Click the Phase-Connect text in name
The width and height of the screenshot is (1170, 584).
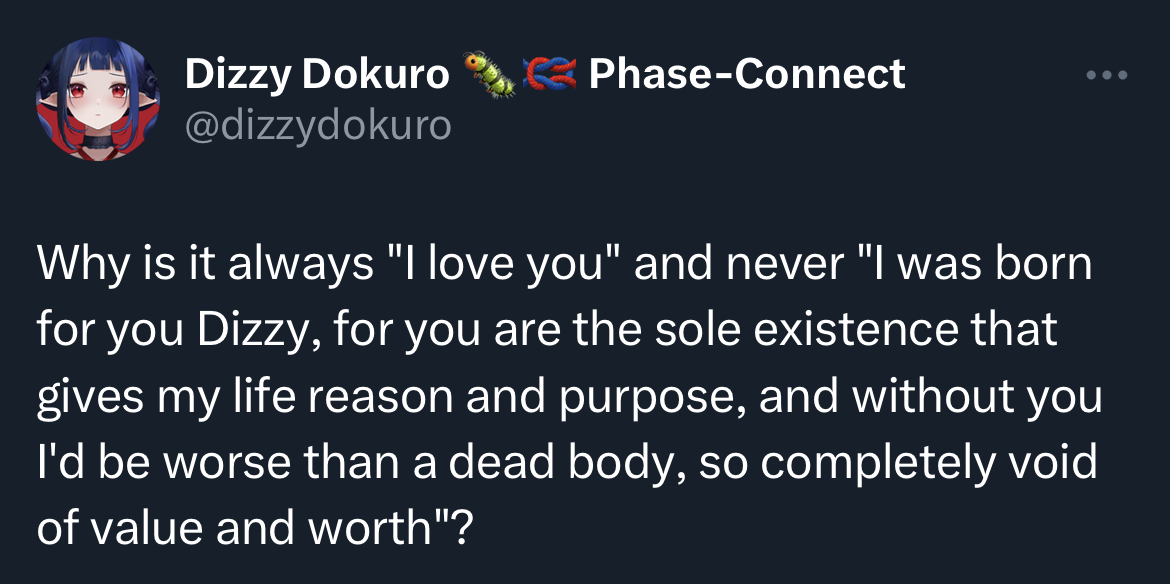pos(747,74)
